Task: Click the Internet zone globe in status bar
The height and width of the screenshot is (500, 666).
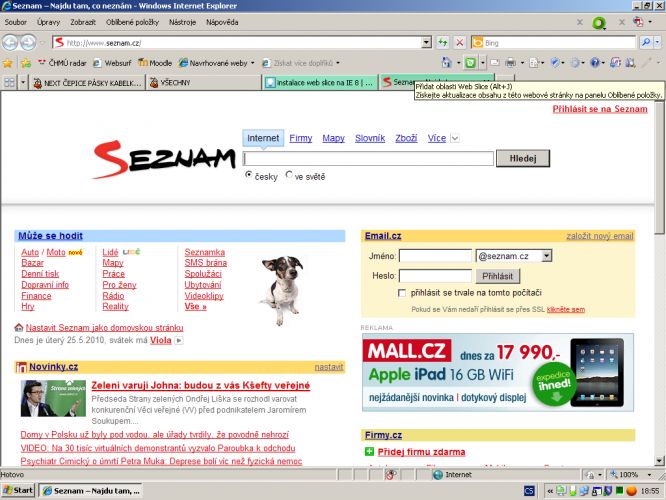Action: pyautogui.click(x=438, y=475)
